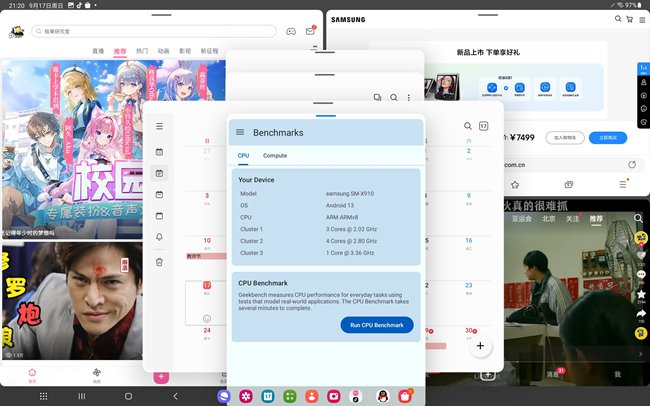The width and height of the screenshot is (650, 406).
Task: Tap the search icon in the middle window
Action: (x=393, y=97)
